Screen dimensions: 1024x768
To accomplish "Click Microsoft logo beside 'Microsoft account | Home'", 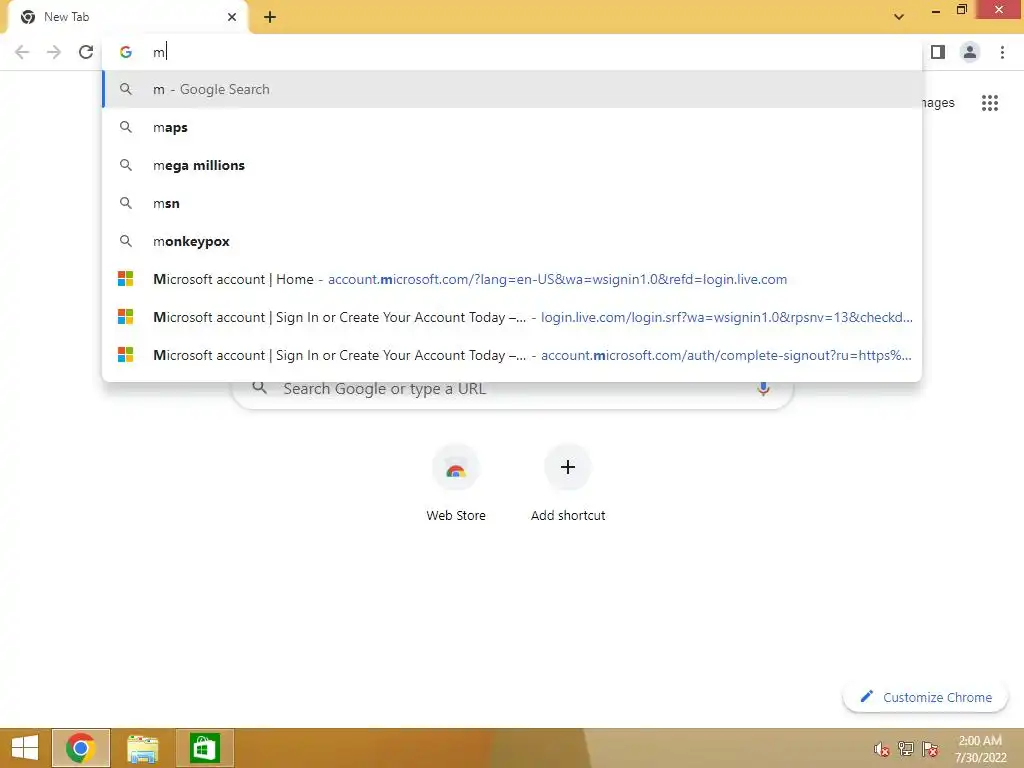I will tap(125, 279).
